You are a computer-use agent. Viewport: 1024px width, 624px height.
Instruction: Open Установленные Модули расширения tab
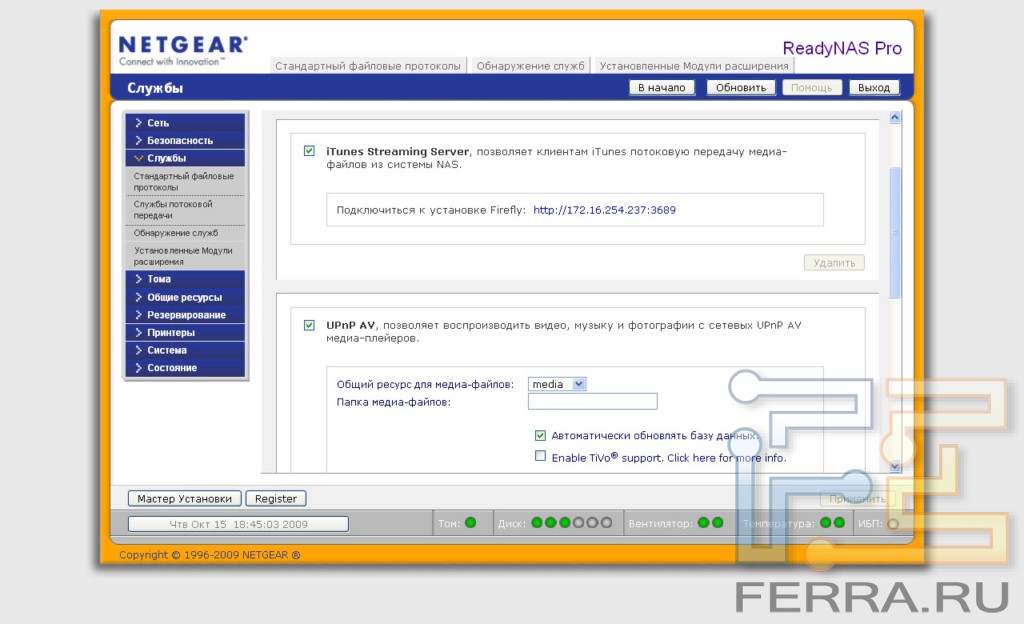click(x=694, y=66)
